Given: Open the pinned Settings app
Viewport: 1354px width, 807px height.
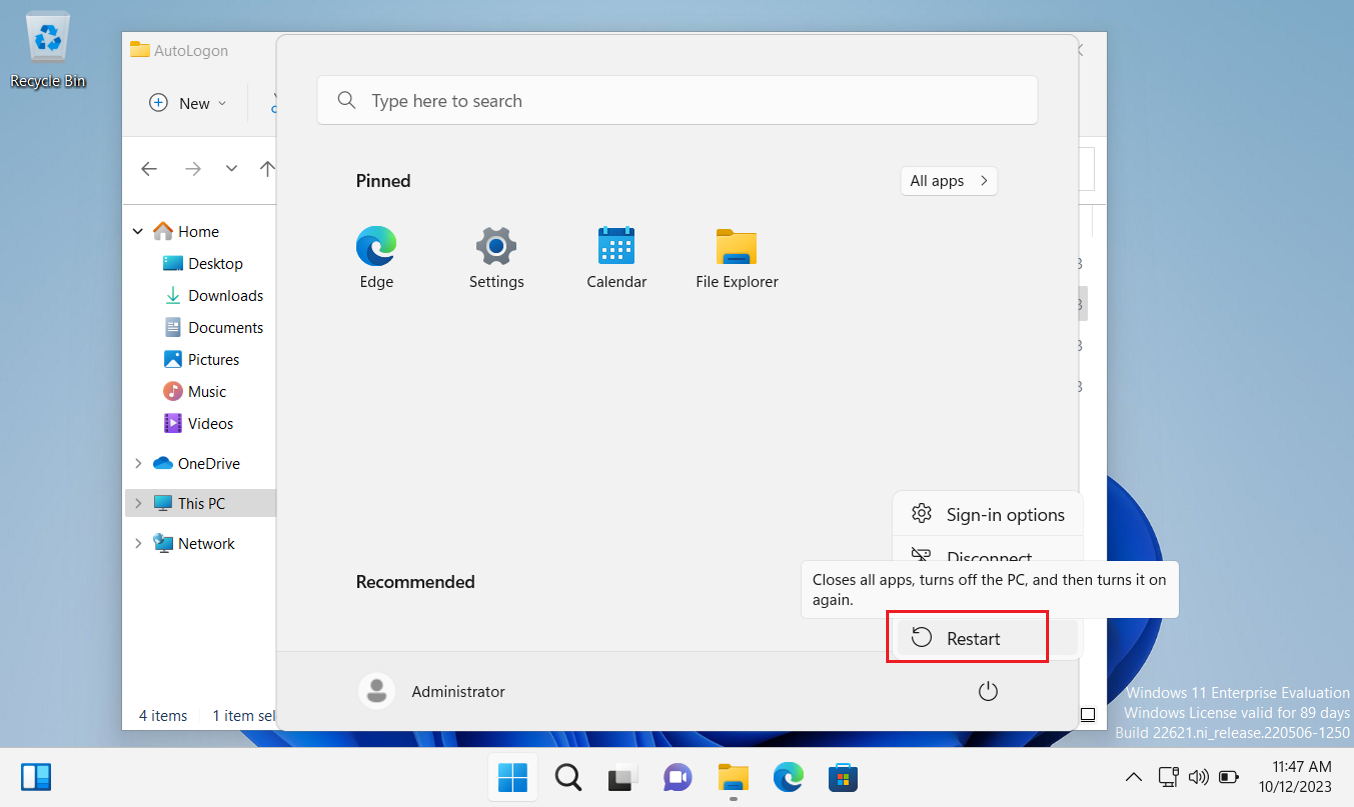Looking at the screenshot, I should coord(496,257).
